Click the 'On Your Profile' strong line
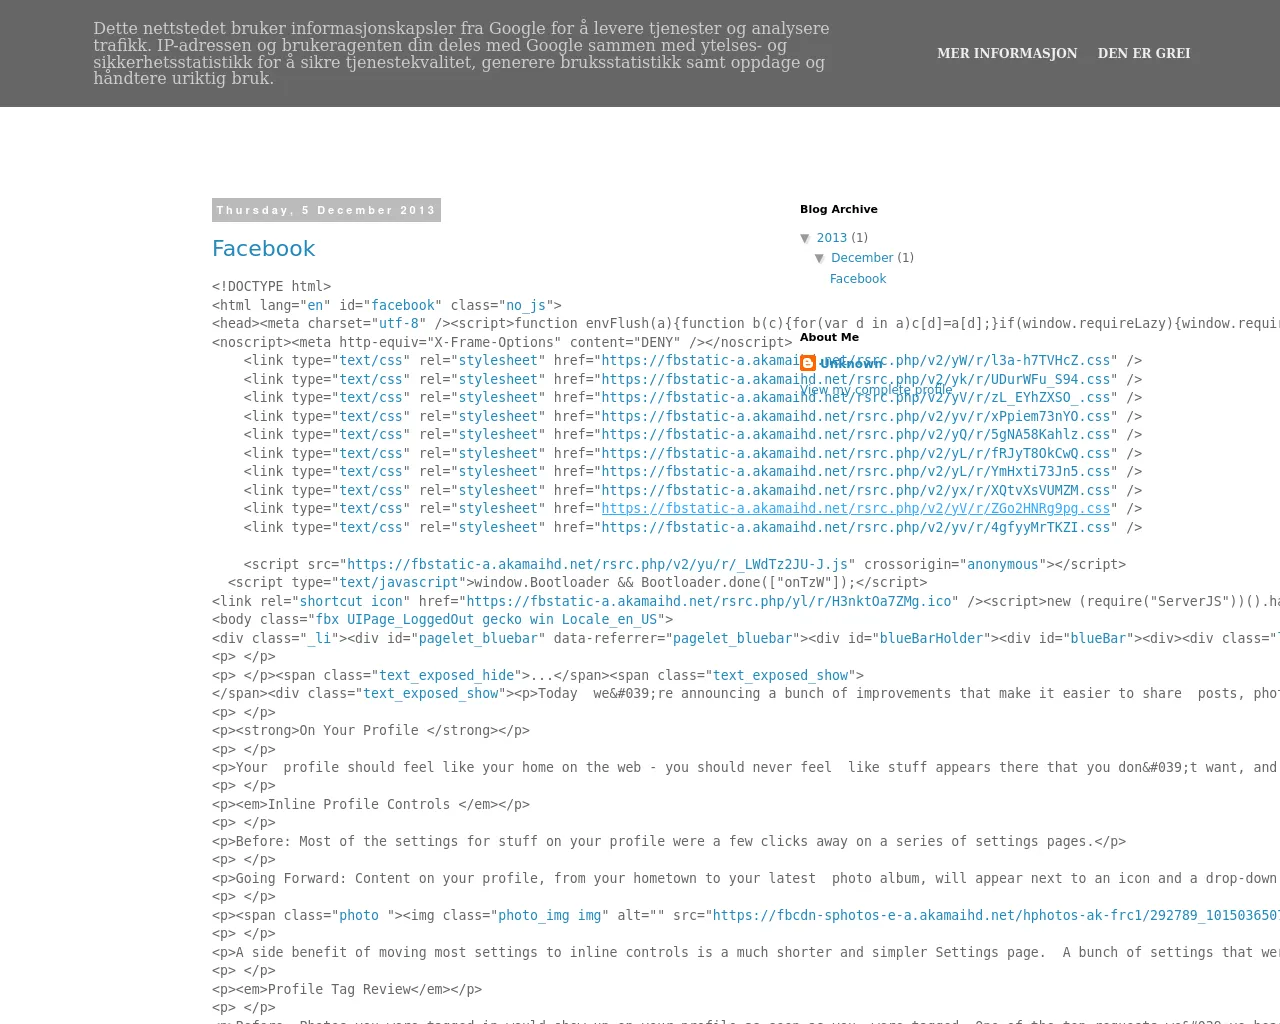1280x1024 pixels. pos(371,730)
